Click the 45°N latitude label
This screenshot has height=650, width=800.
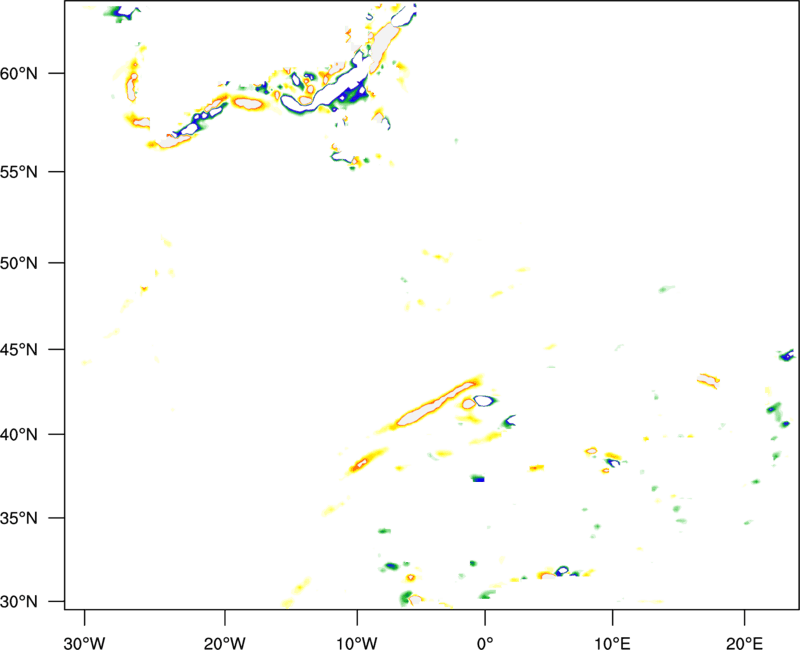[19, 350]
